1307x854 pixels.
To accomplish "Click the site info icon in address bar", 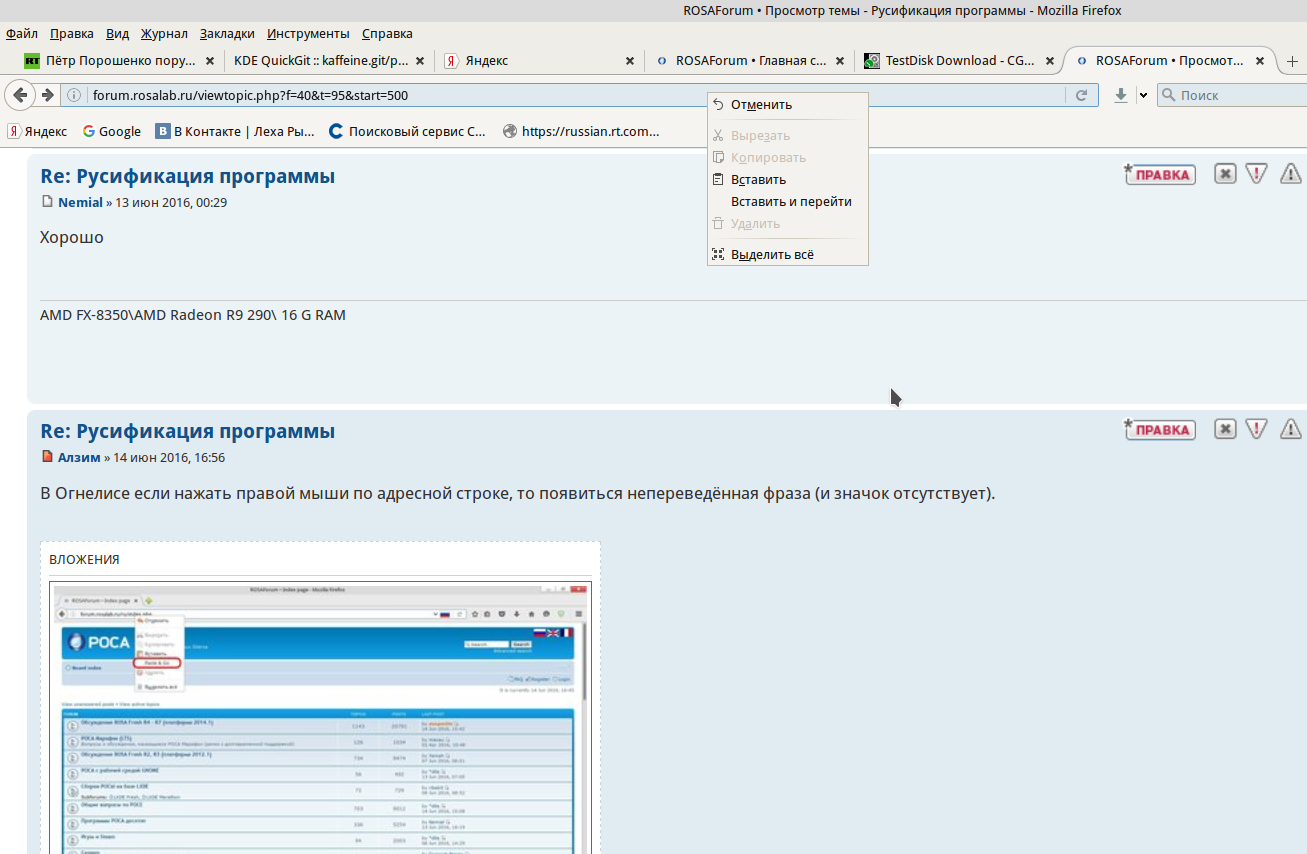I will tap(76, 96).
